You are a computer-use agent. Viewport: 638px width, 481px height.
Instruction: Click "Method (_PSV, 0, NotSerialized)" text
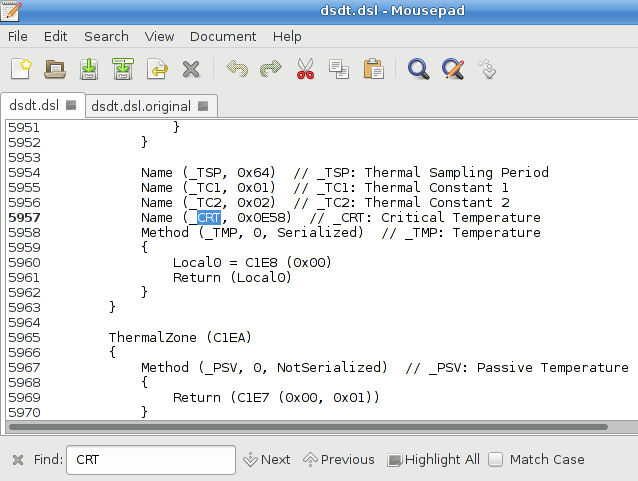pyautogui.click(x=264, y=367)
